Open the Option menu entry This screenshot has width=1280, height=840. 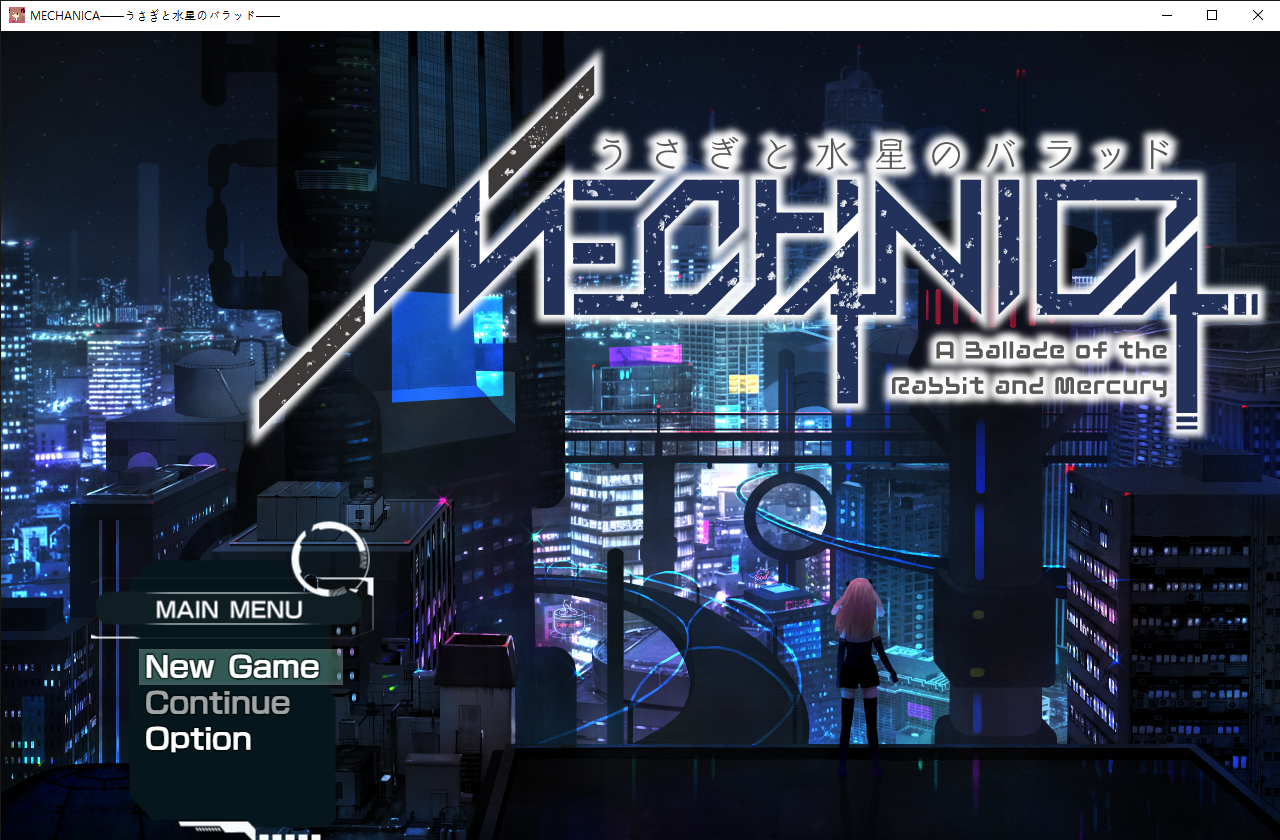198,739
